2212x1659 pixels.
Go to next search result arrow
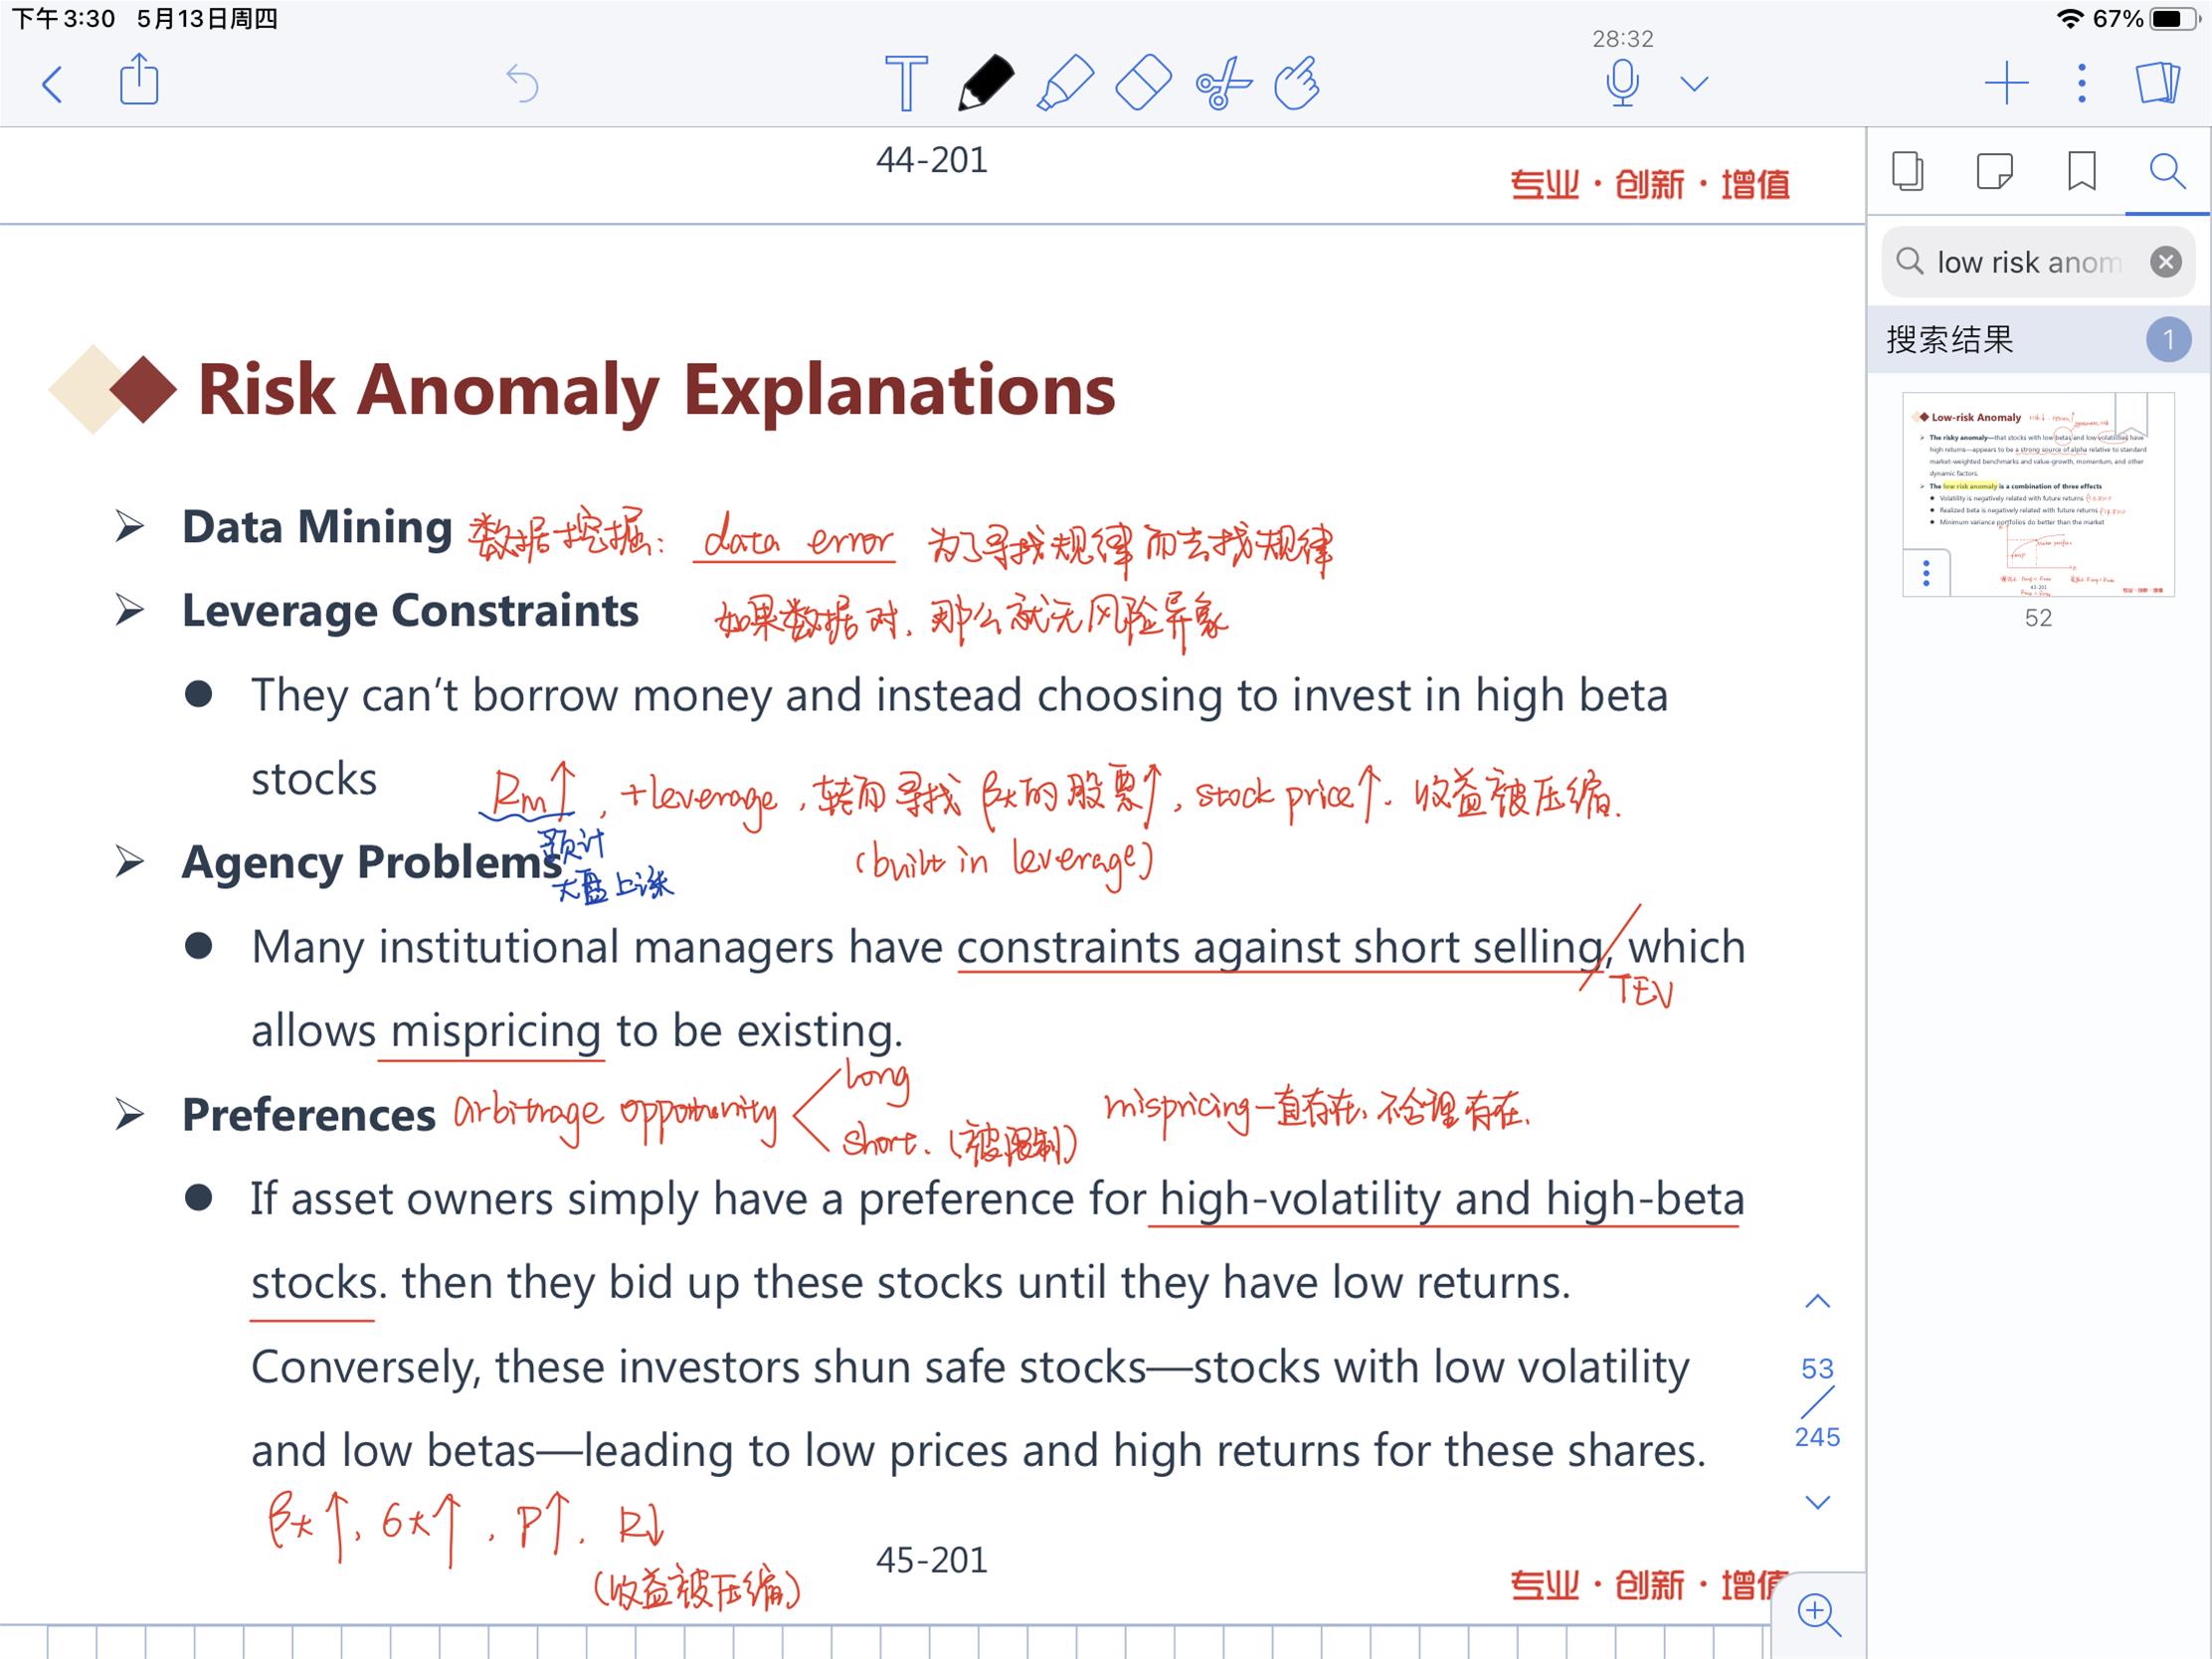pos(1817,1502)
